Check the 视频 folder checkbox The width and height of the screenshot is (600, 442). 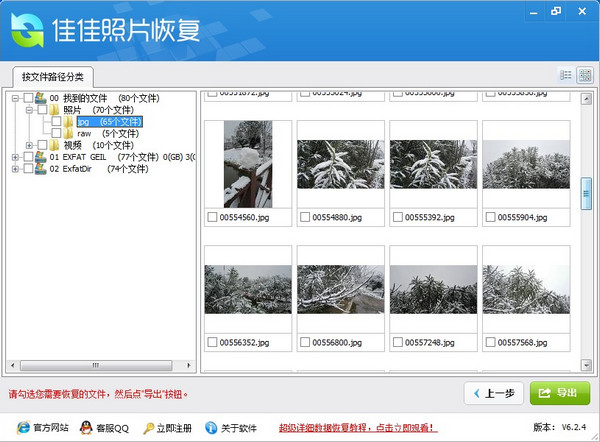pos(42,145)
